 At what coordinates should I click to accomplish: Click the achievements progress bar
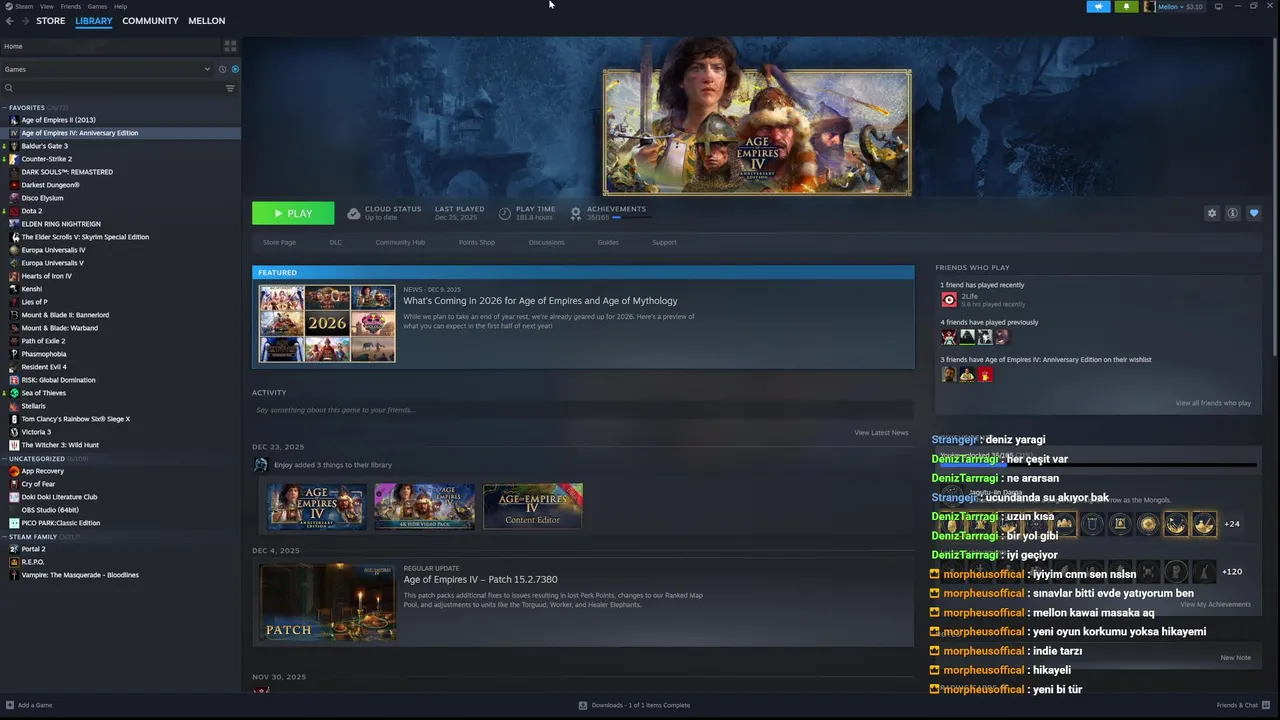pyautogui.click(x=630, y=217)
